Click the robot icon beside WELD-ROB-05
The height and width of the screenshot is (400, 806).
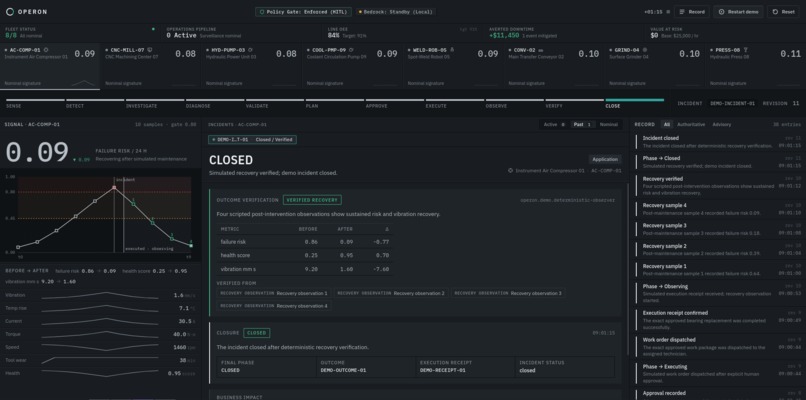coord(452,50)
